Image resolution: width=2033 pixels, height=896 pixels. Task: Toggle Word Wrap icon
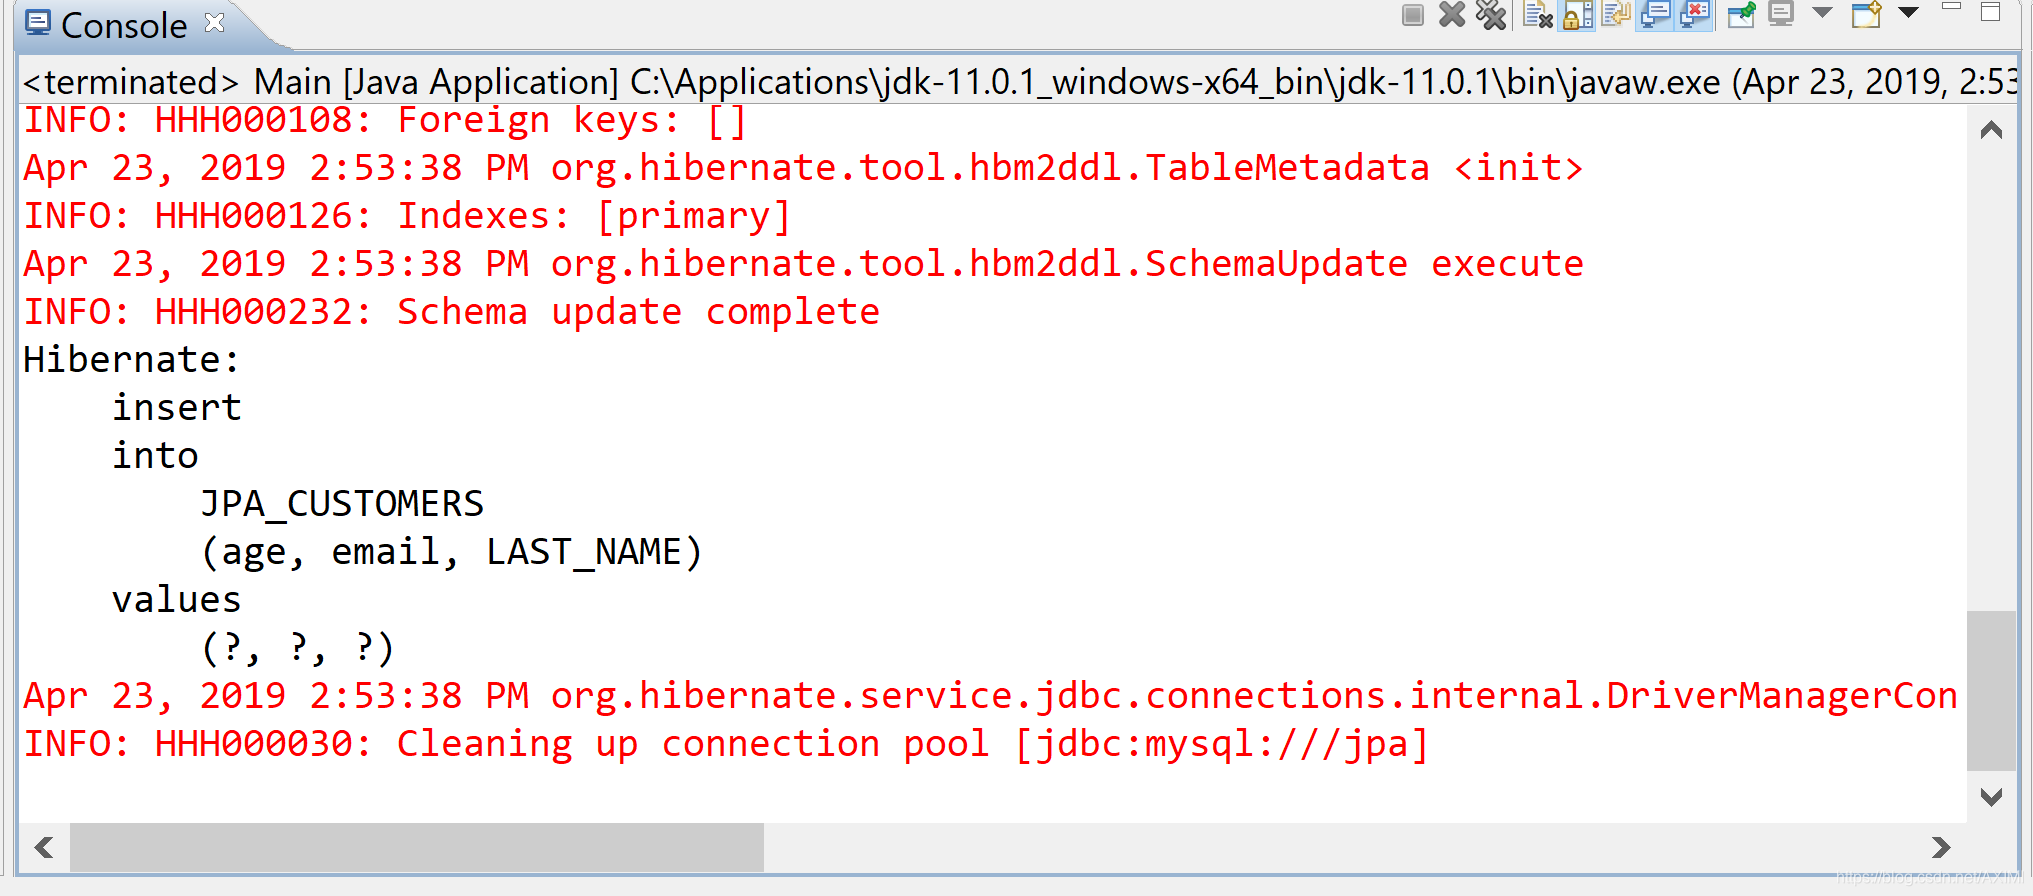point(1616,15)
